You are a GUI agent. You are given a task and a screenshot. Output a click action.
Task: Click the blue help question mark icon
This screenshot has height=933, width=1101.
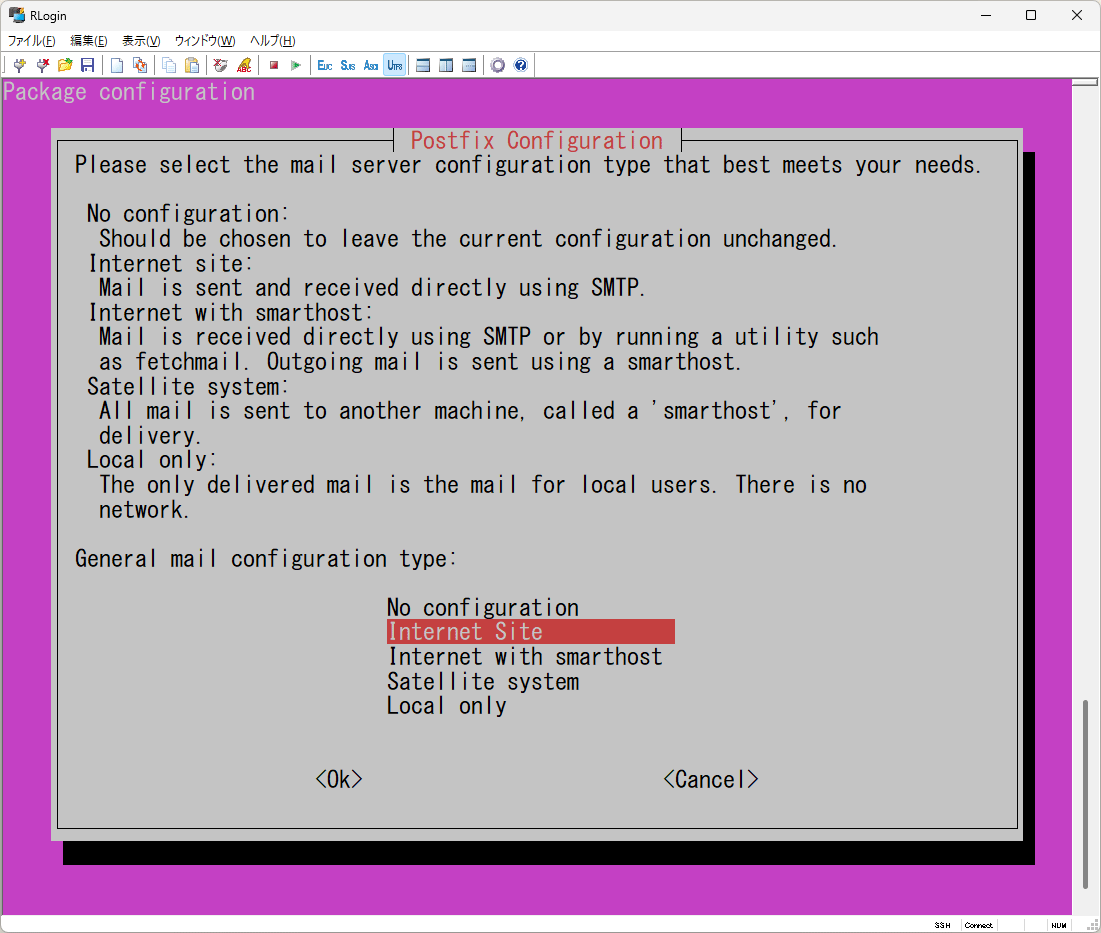point(520,65)
